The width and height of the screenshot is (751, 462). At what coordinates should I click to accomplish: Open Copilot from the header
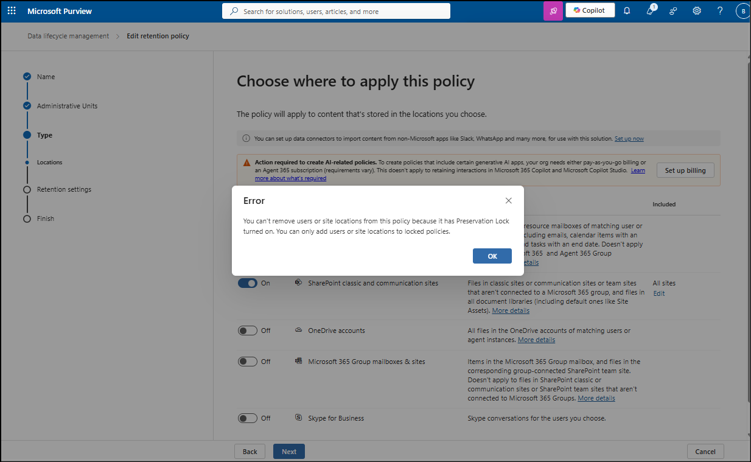coord(590,11)
